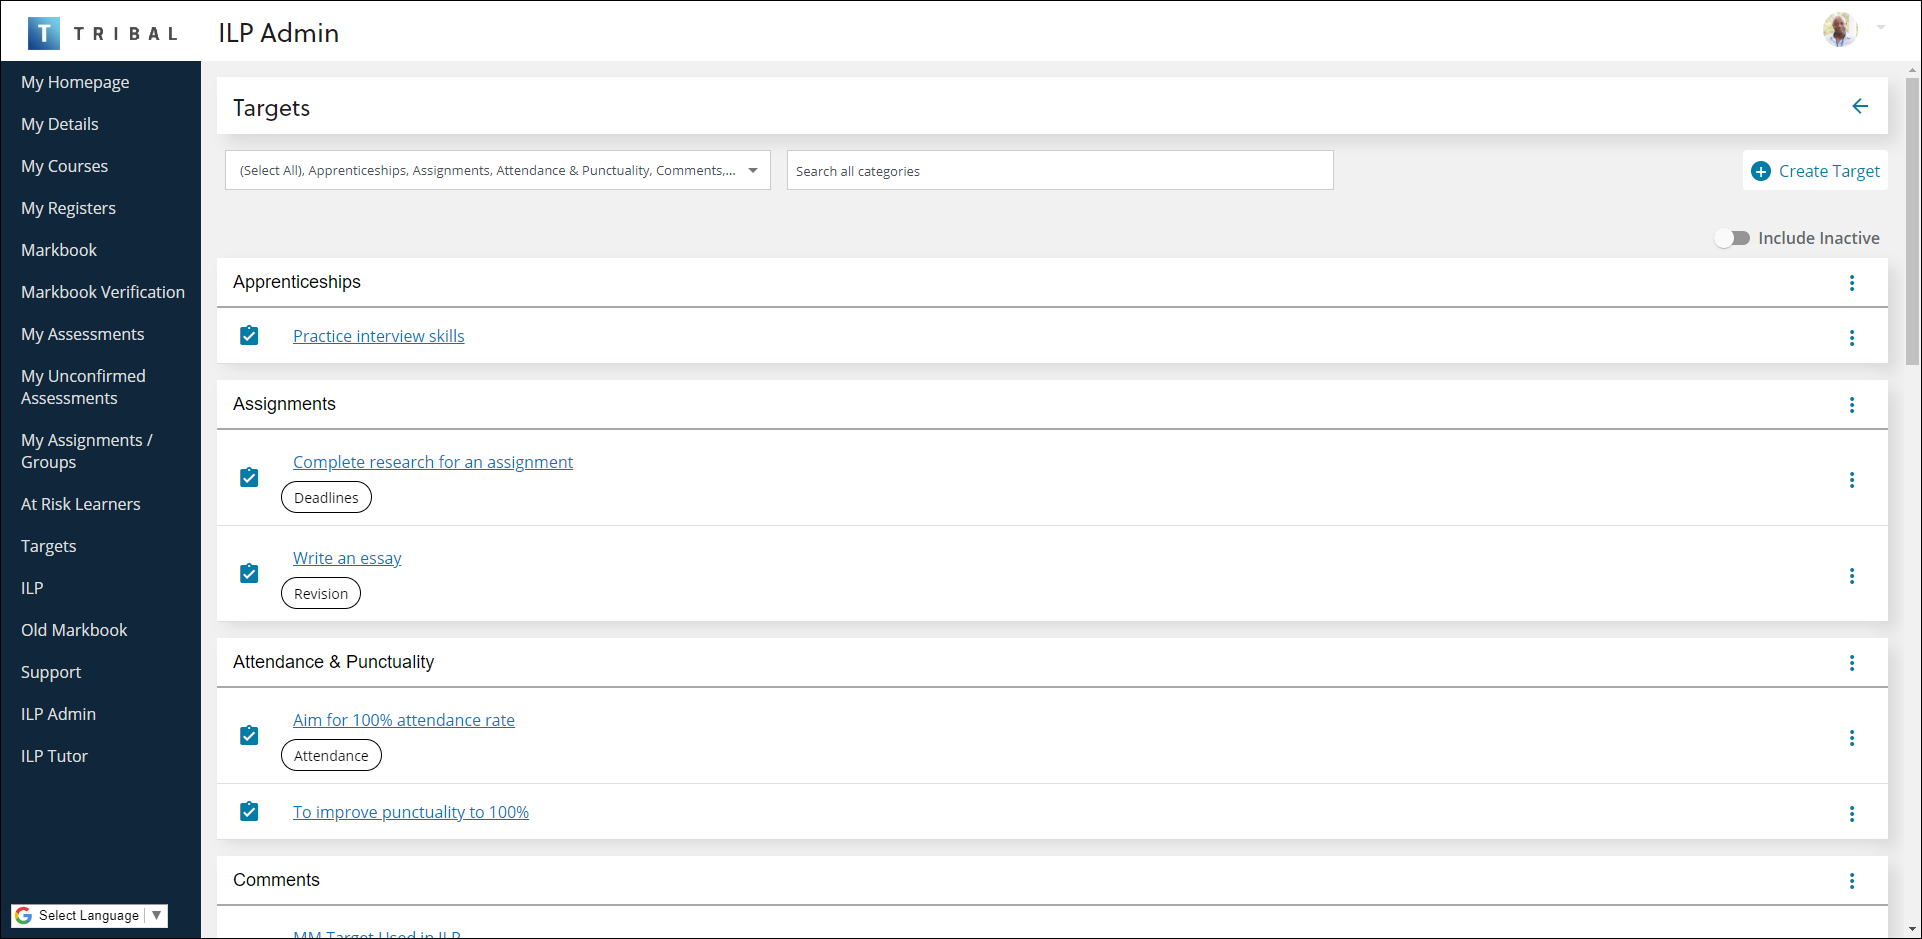This screenshot has width=1922, height=939.
Task: Click clipboard icon beside Aim for 100% attendance rate
Action: click(x=249, y=736)
